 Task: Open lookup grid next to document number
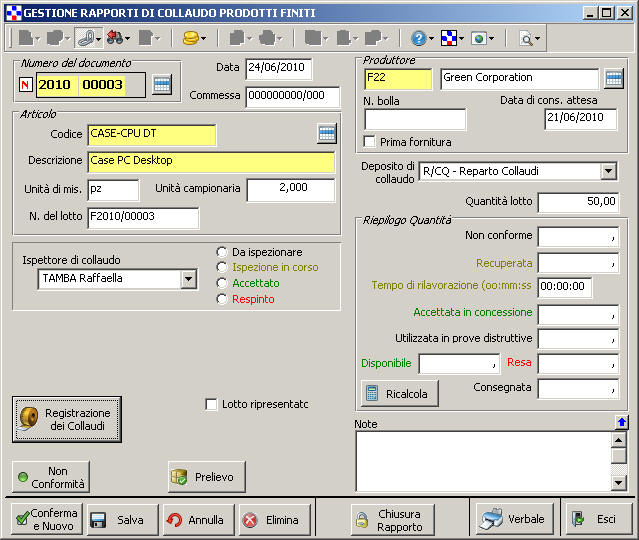[x=162, y=84]
